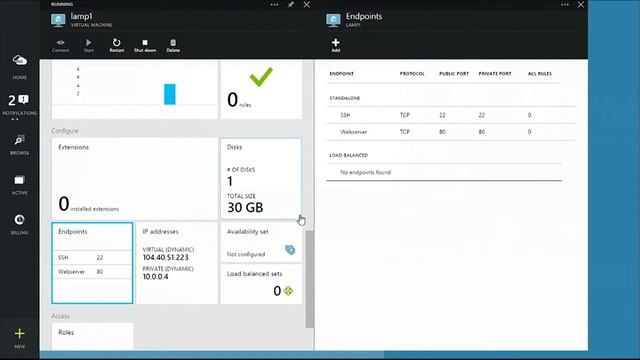
Task: Click the lamp1 blade vertical scrollbar
Action: tap(310, 279)
